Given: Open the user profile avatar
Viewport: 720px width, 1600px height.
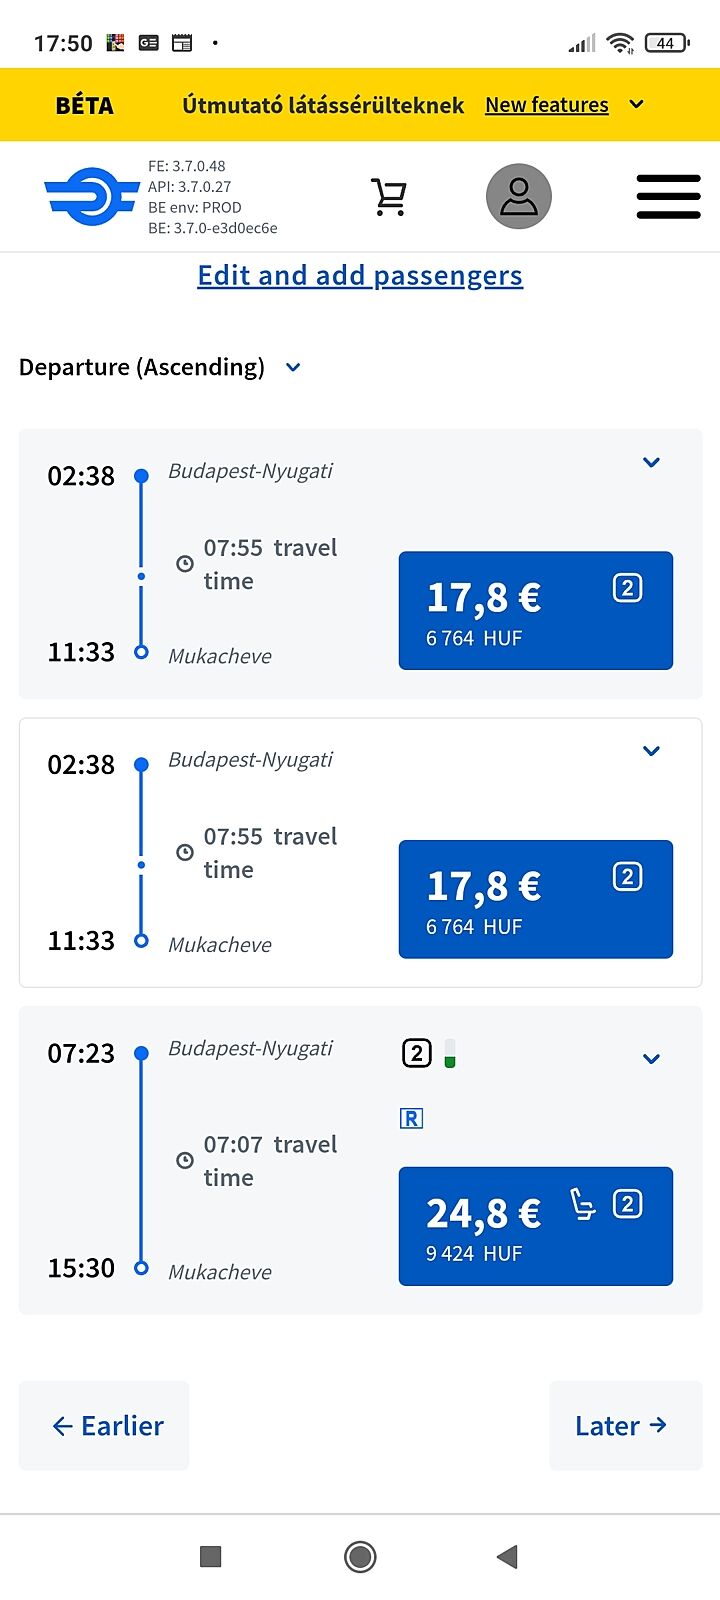Looking at the screenshot, I should (518, 197).
